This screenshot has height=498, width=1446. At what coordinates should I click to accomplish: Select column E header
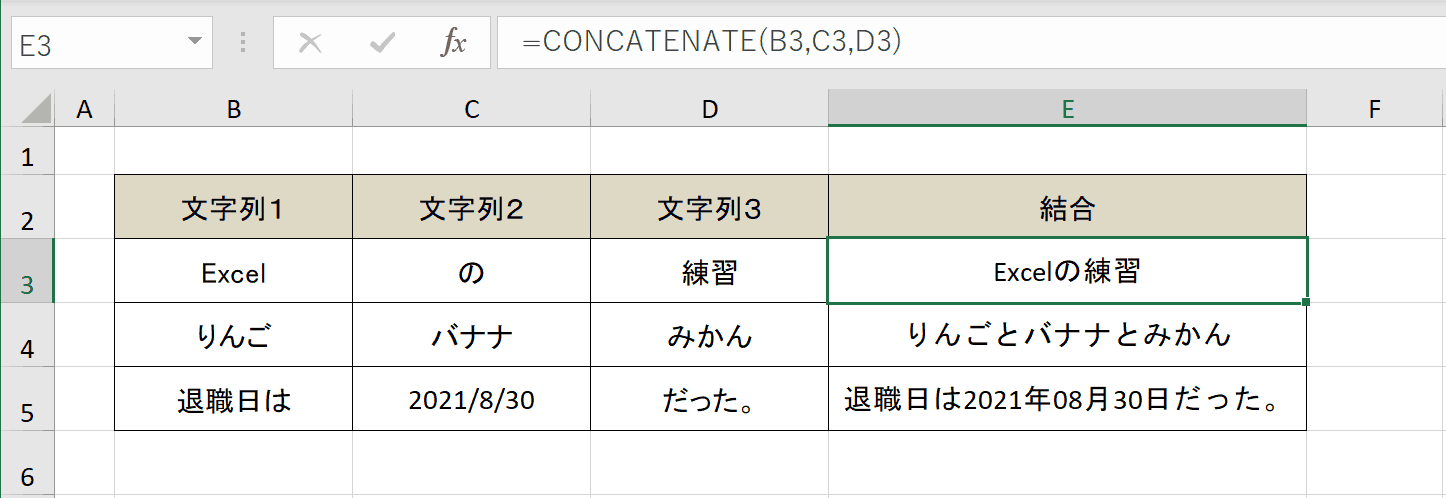click(x=1068, y=109)
